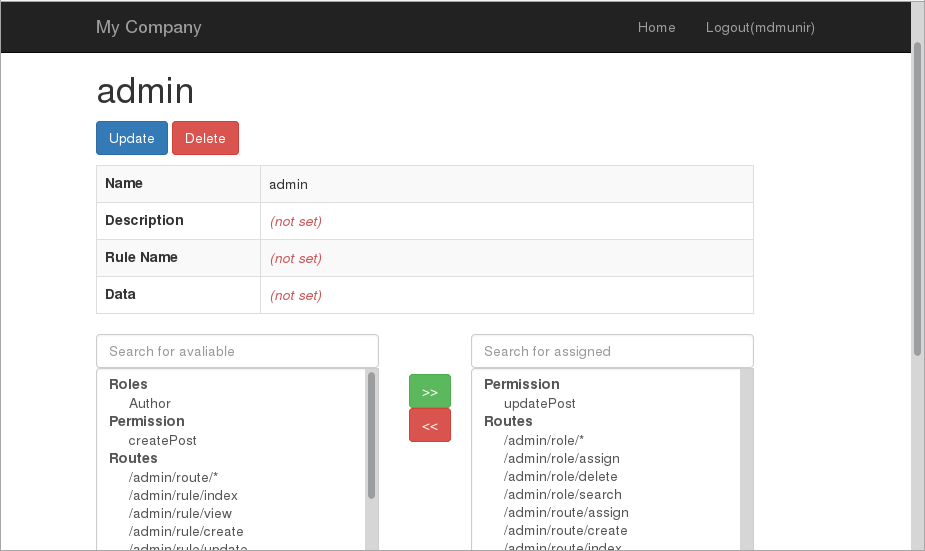Click the Logout(mdmunir) menu item
This screenshot has height=551, width=925.
pyautogui.click(x=760, y=27)
